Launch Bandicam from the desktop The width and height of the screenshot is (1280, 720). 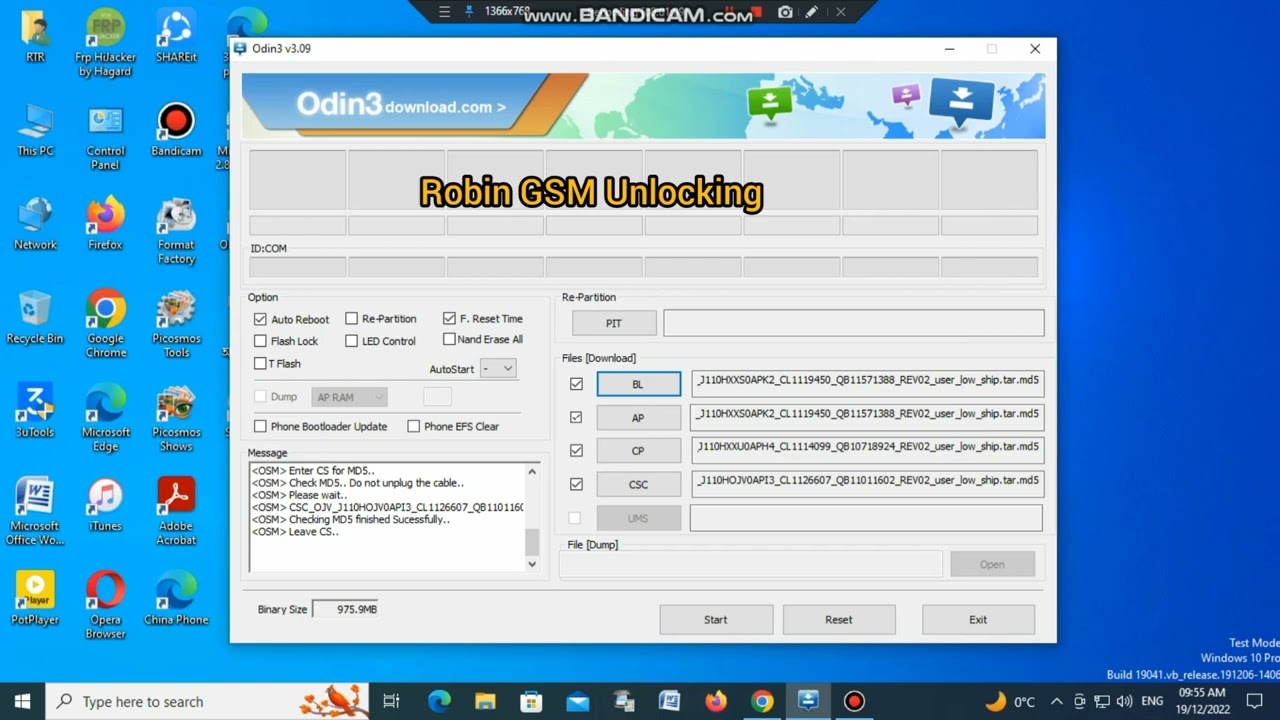tap(176, 130)
